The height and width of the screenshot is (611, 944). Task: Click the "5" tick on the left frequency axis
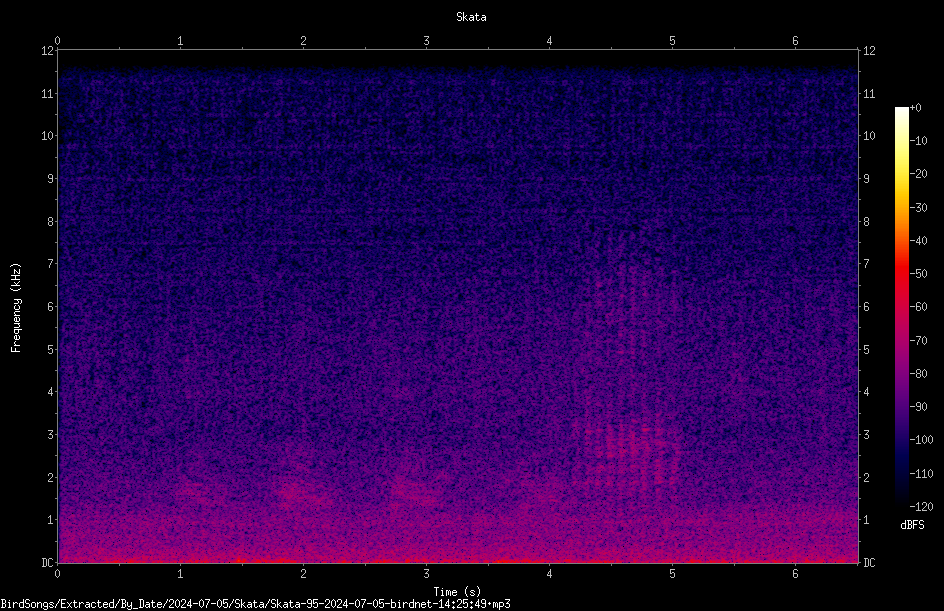(50, 349)
